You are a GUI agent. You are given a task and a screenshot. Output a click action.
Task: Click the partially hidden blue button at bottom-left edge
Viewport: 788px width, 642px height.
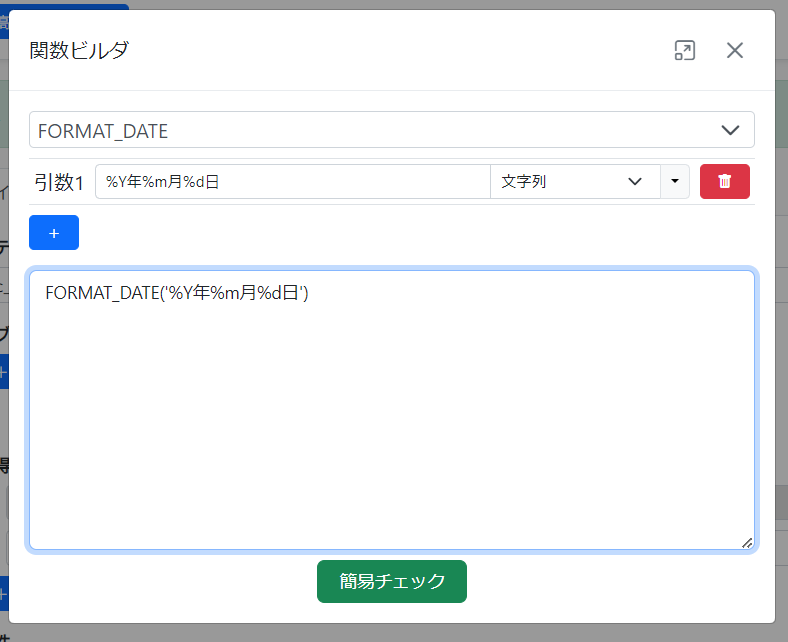click(x=4, y=590)
